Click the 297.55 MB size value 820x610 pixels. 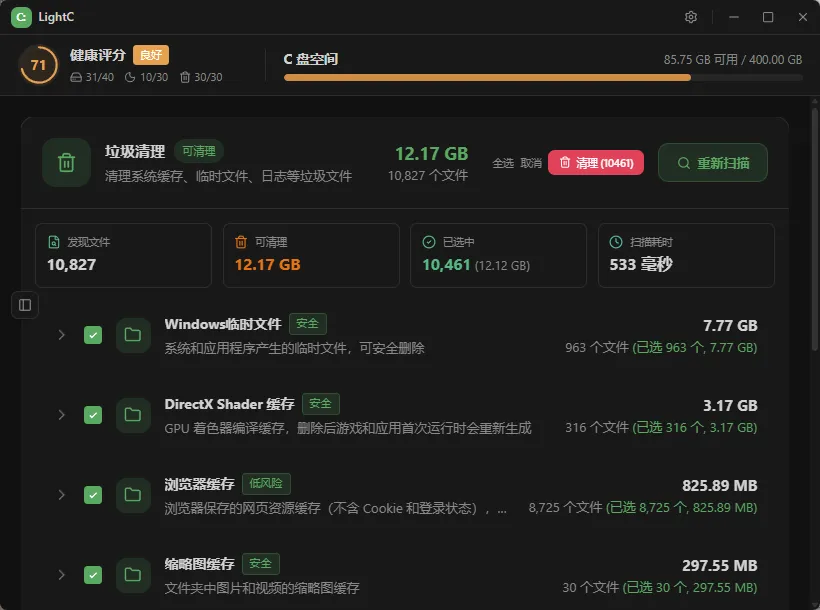(720, 566)
